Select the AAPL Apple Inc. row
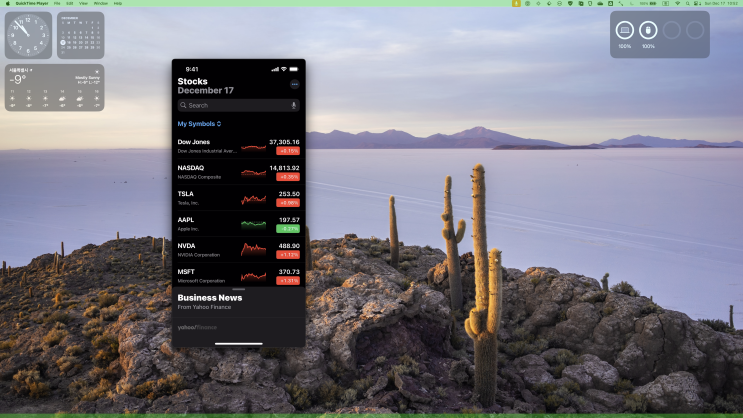This screenshot has height=418, width=743. pyautogui.click(x=238, y=224)
